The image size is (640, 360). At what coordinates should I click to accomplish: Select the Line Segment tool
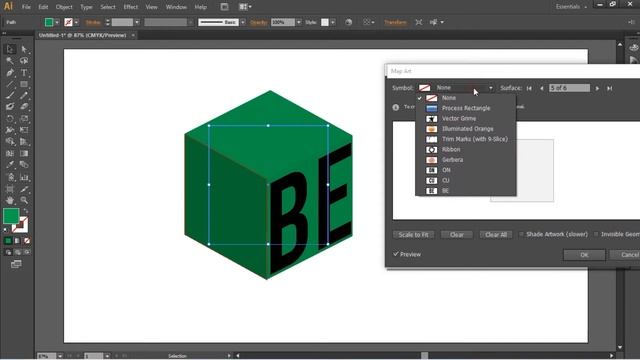click(10, 84)
